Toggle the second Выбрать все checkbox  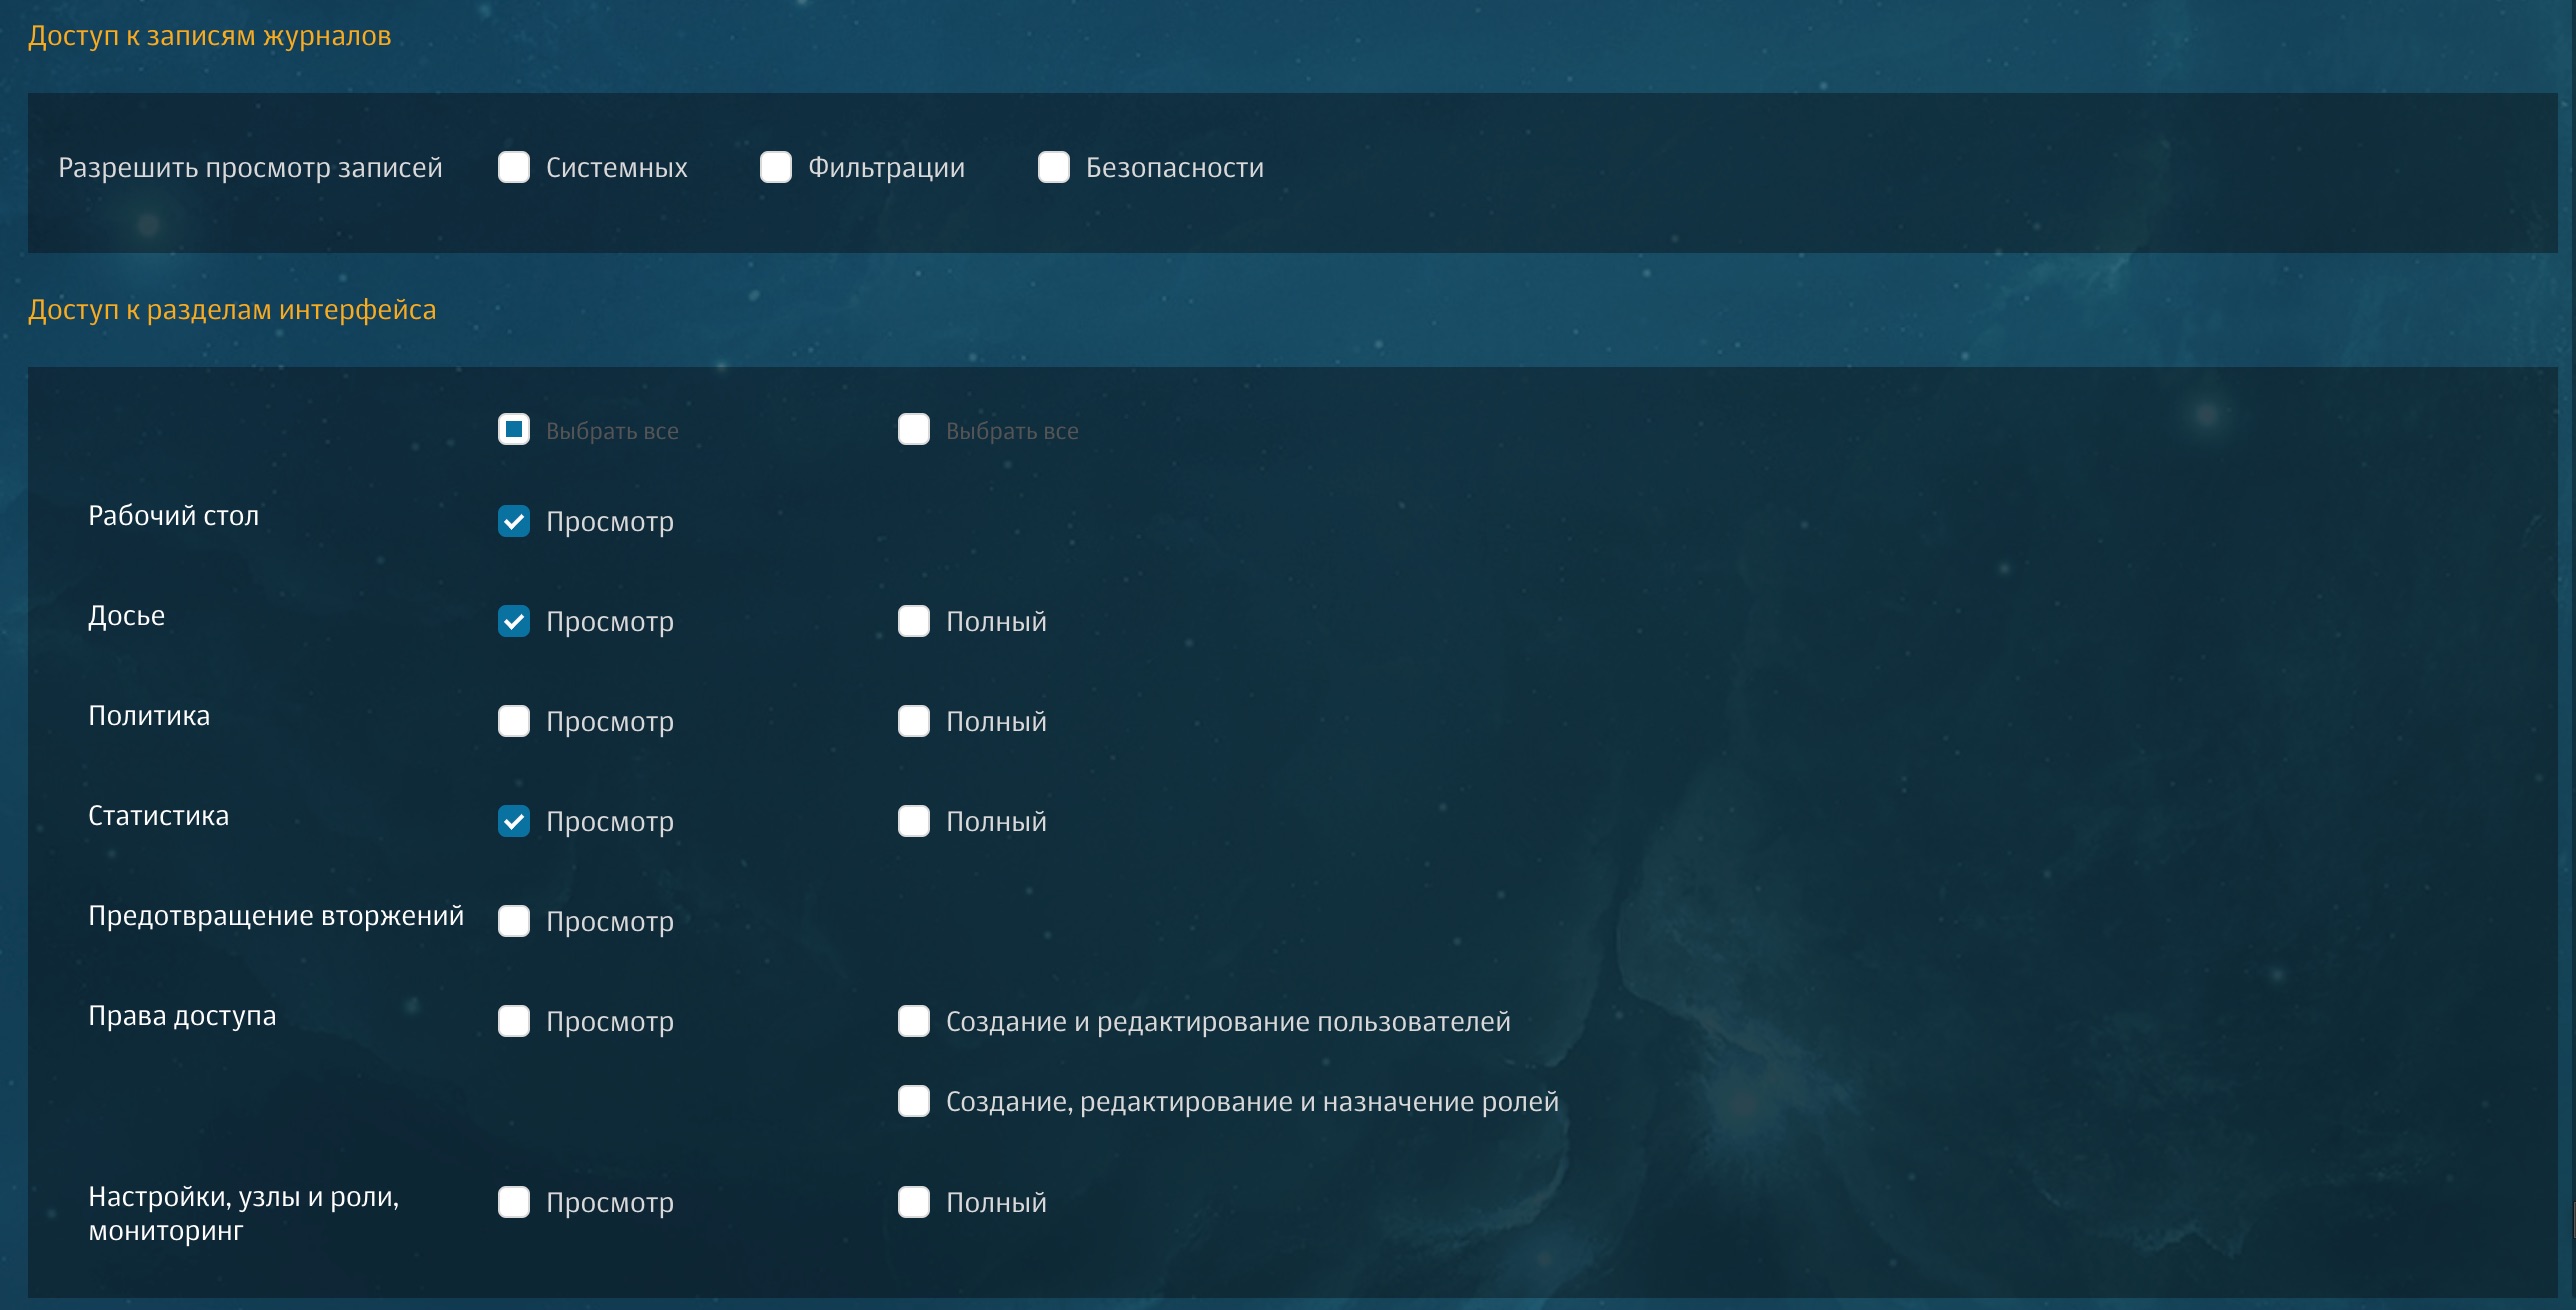tap(914, 430)
